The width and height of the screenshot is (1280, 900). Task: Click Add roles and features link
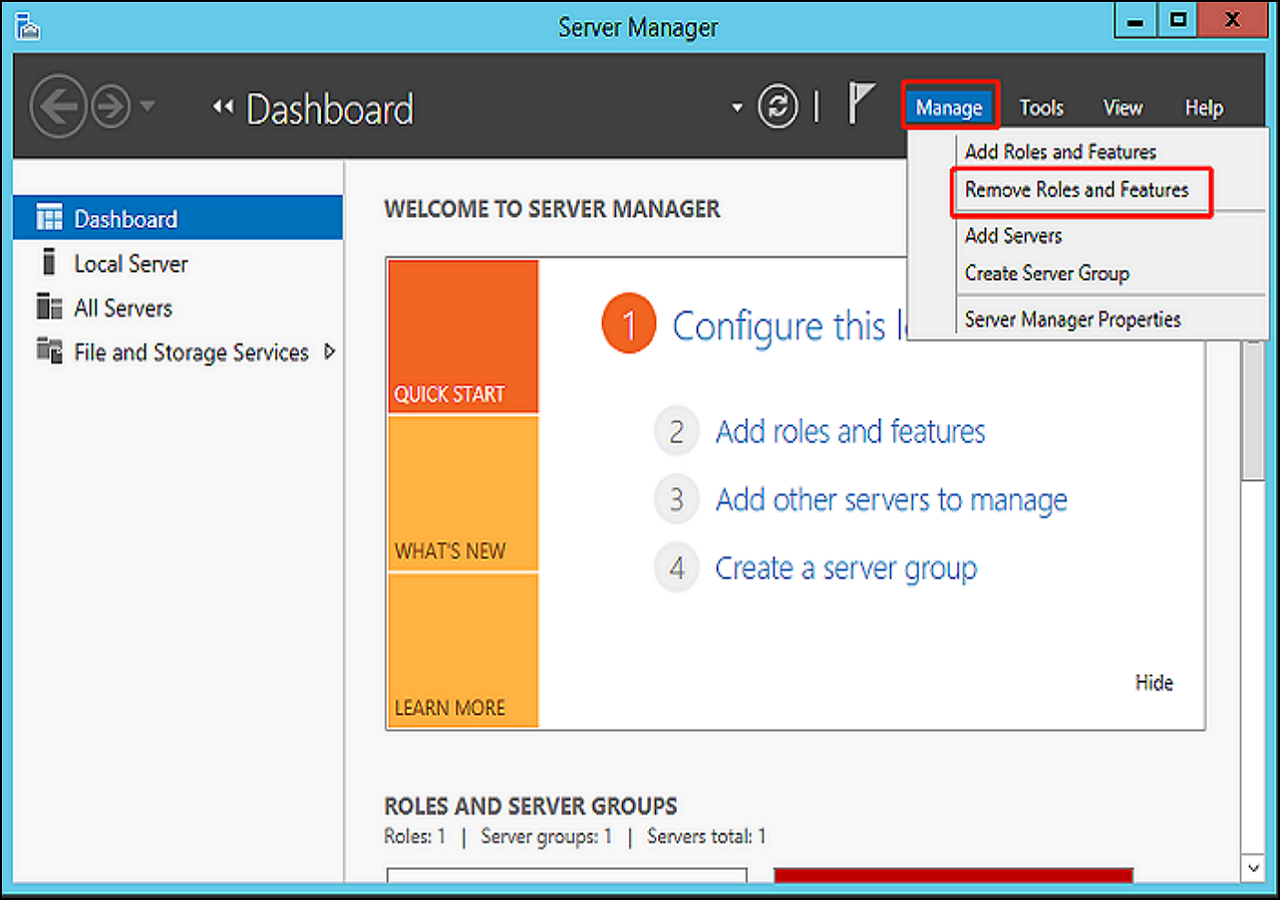click(850, 432)
